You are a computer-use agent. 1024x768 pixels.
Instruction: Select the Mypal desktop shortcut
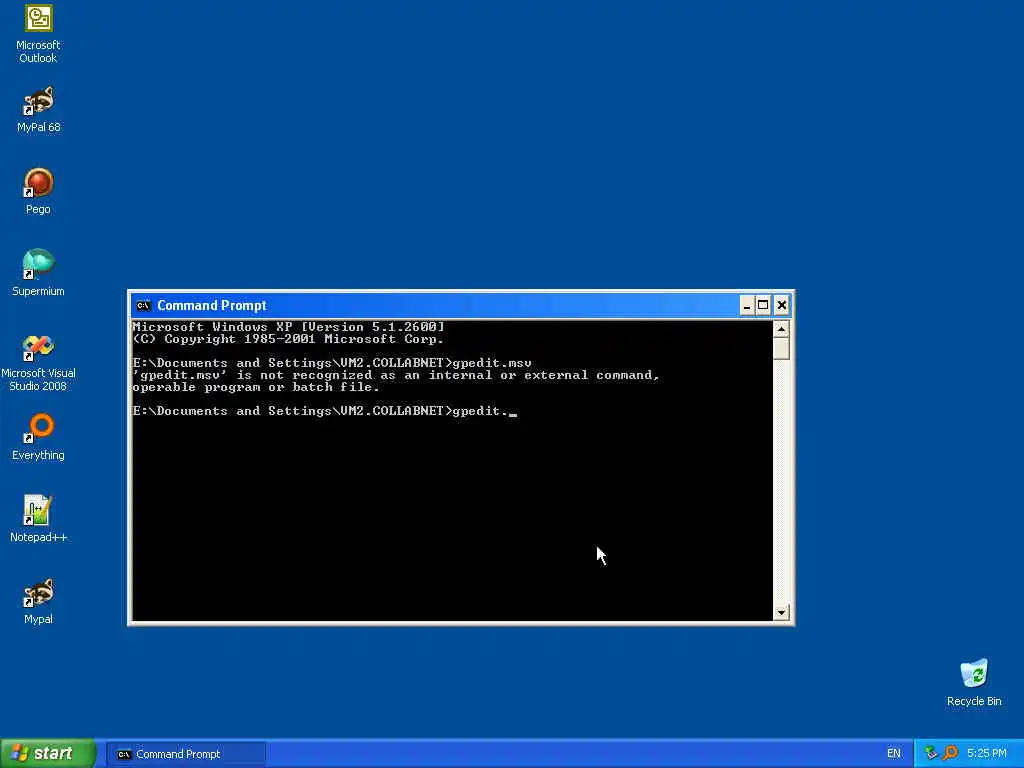pyautogui.click(x=38, y=601)
